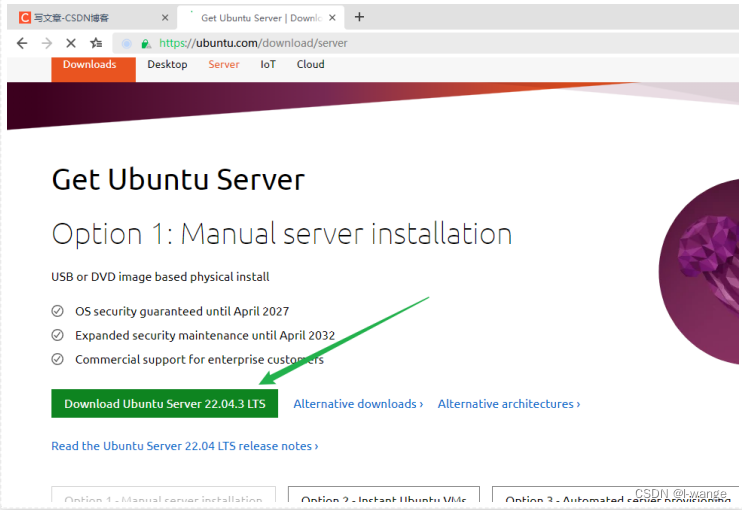This screenshot has height=510, width=742.
Task: Click OS security guaranteed until April 2027
Action: (182, 311)
